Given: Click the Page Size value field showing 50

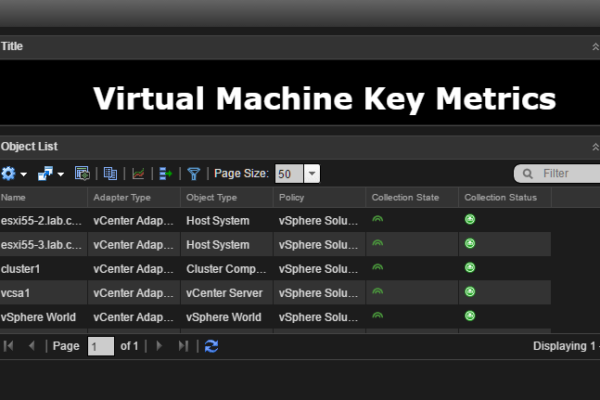Looking at the screenshot, I should pos(289,174).
